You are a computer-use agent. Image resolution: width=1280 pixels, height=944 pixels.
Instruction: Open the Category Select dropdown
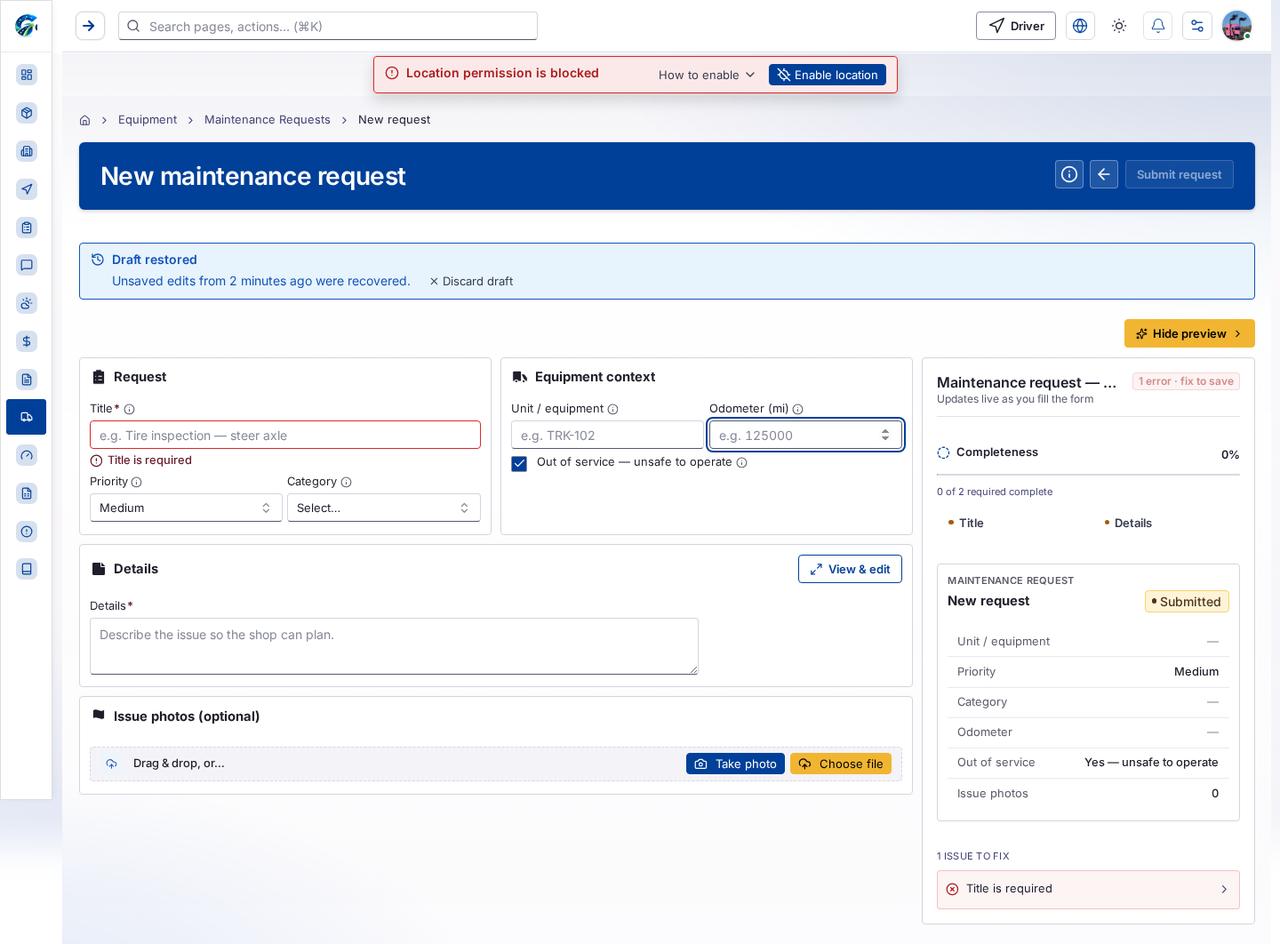pyautogui.click(x=384, y=508)
